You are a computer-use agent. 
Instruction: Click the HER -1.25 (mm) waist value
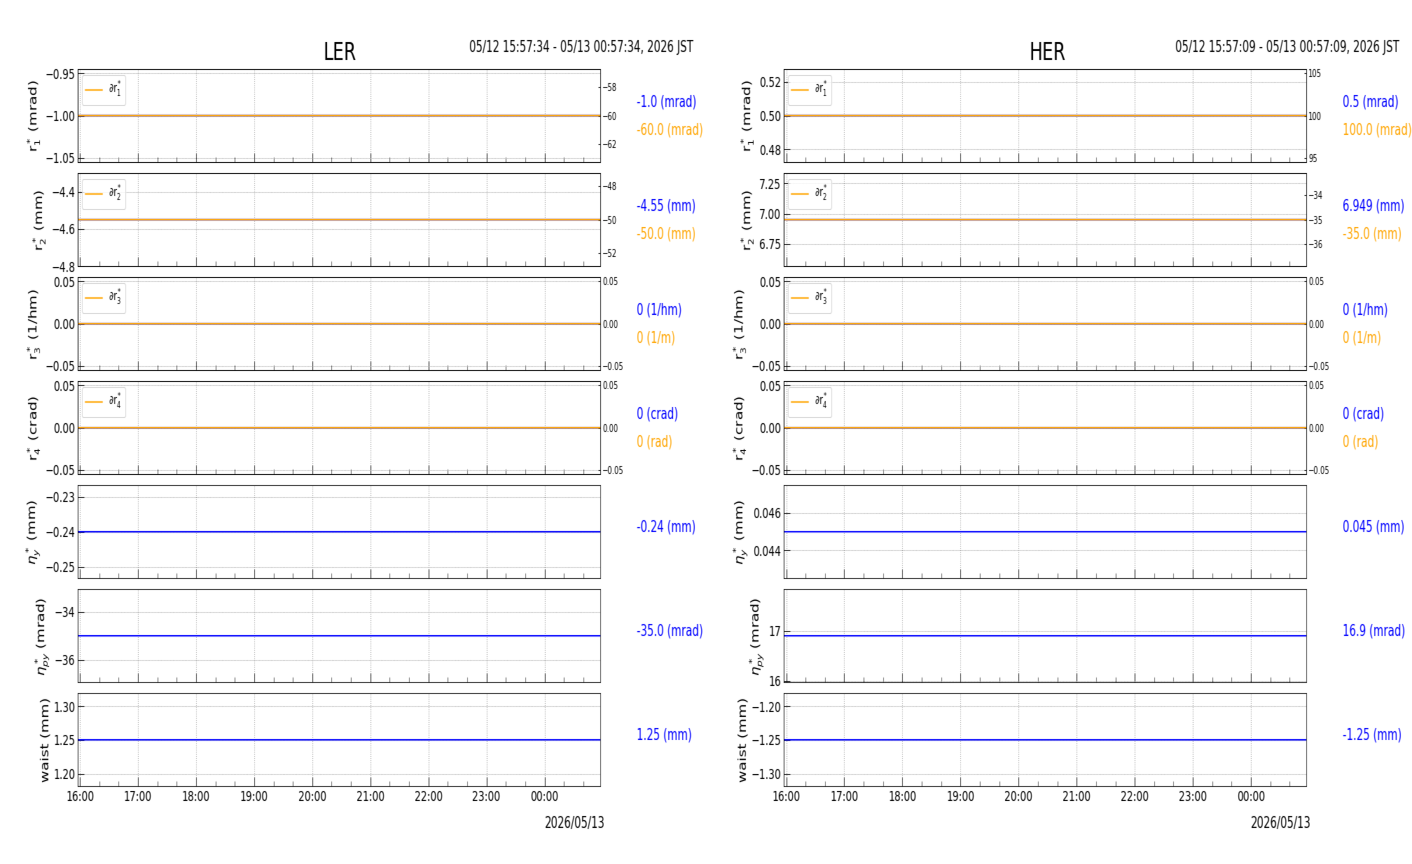point(1372,735)
